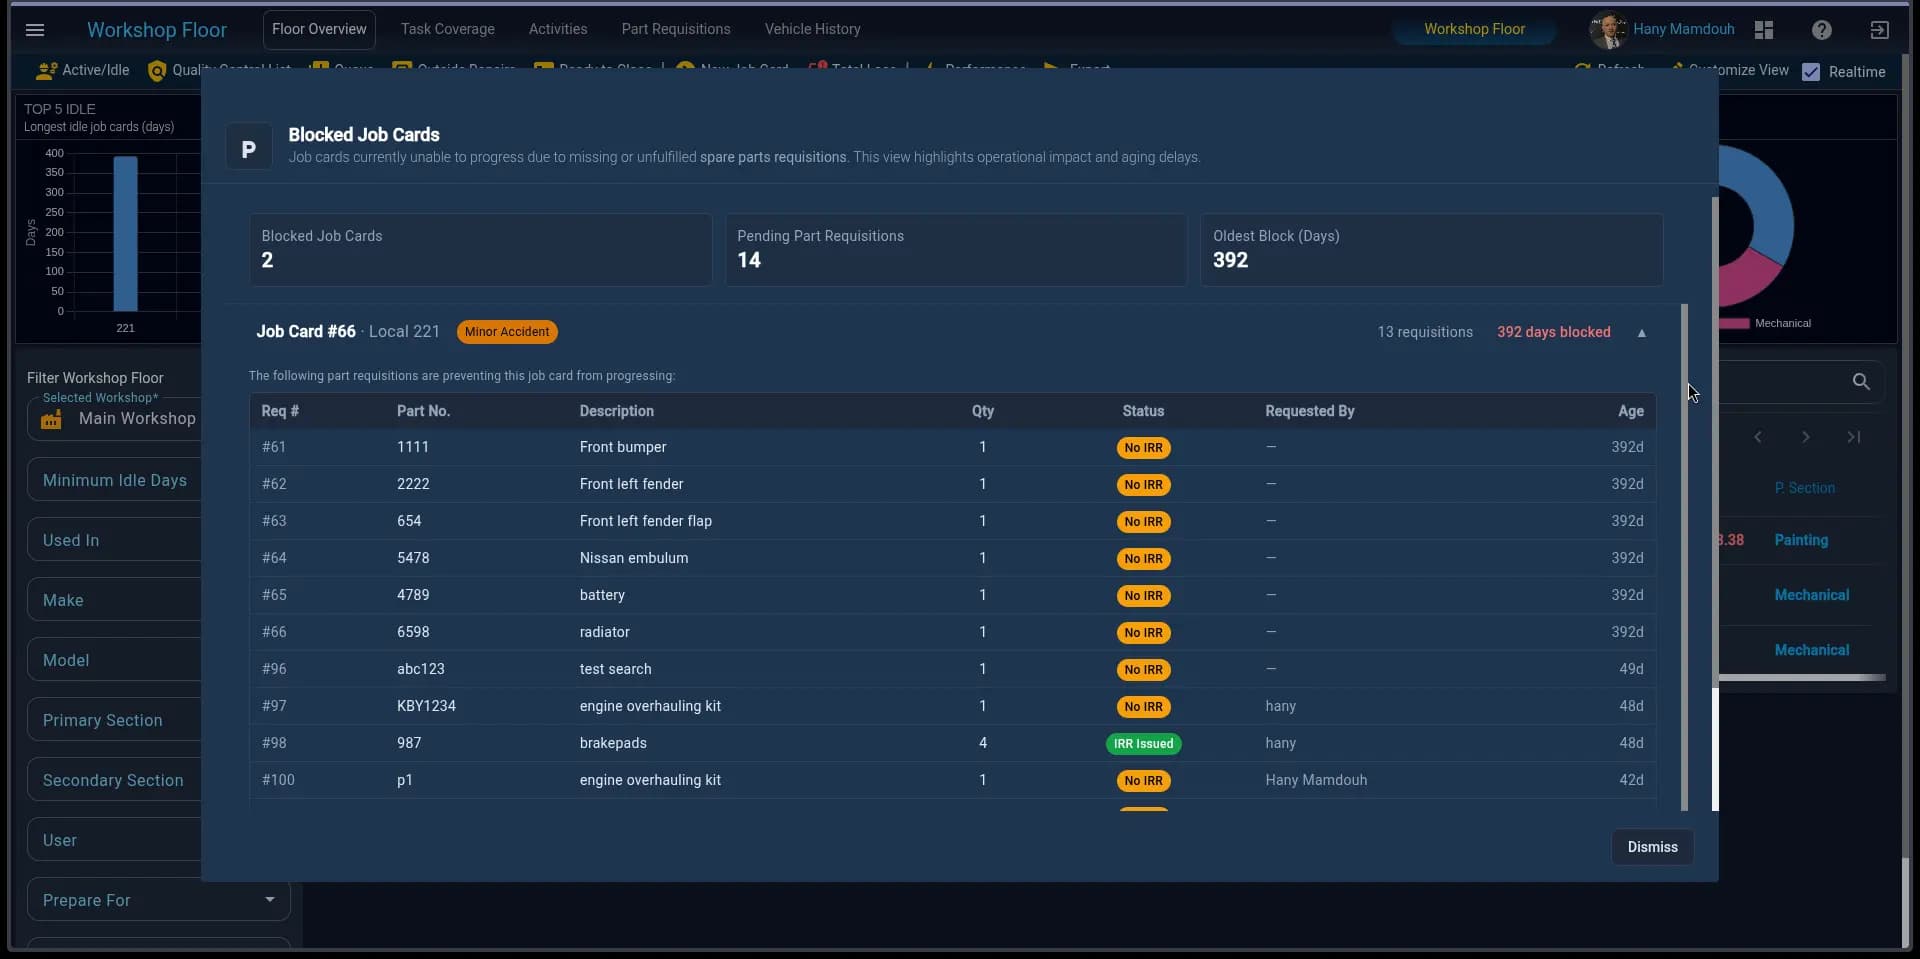
Task: Click the Quality Control List shield icon
Action: pos(157,70)
